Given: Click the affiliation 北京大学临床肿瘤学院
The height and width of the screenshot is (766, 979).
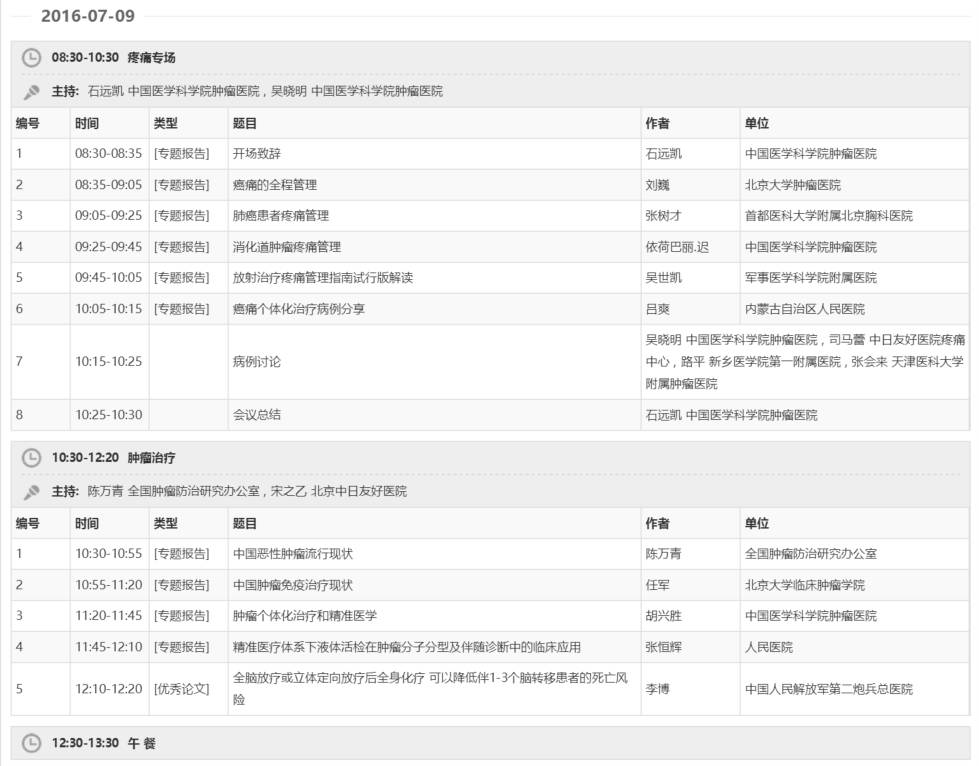Looking at the screenshot, I should point(805,585).
